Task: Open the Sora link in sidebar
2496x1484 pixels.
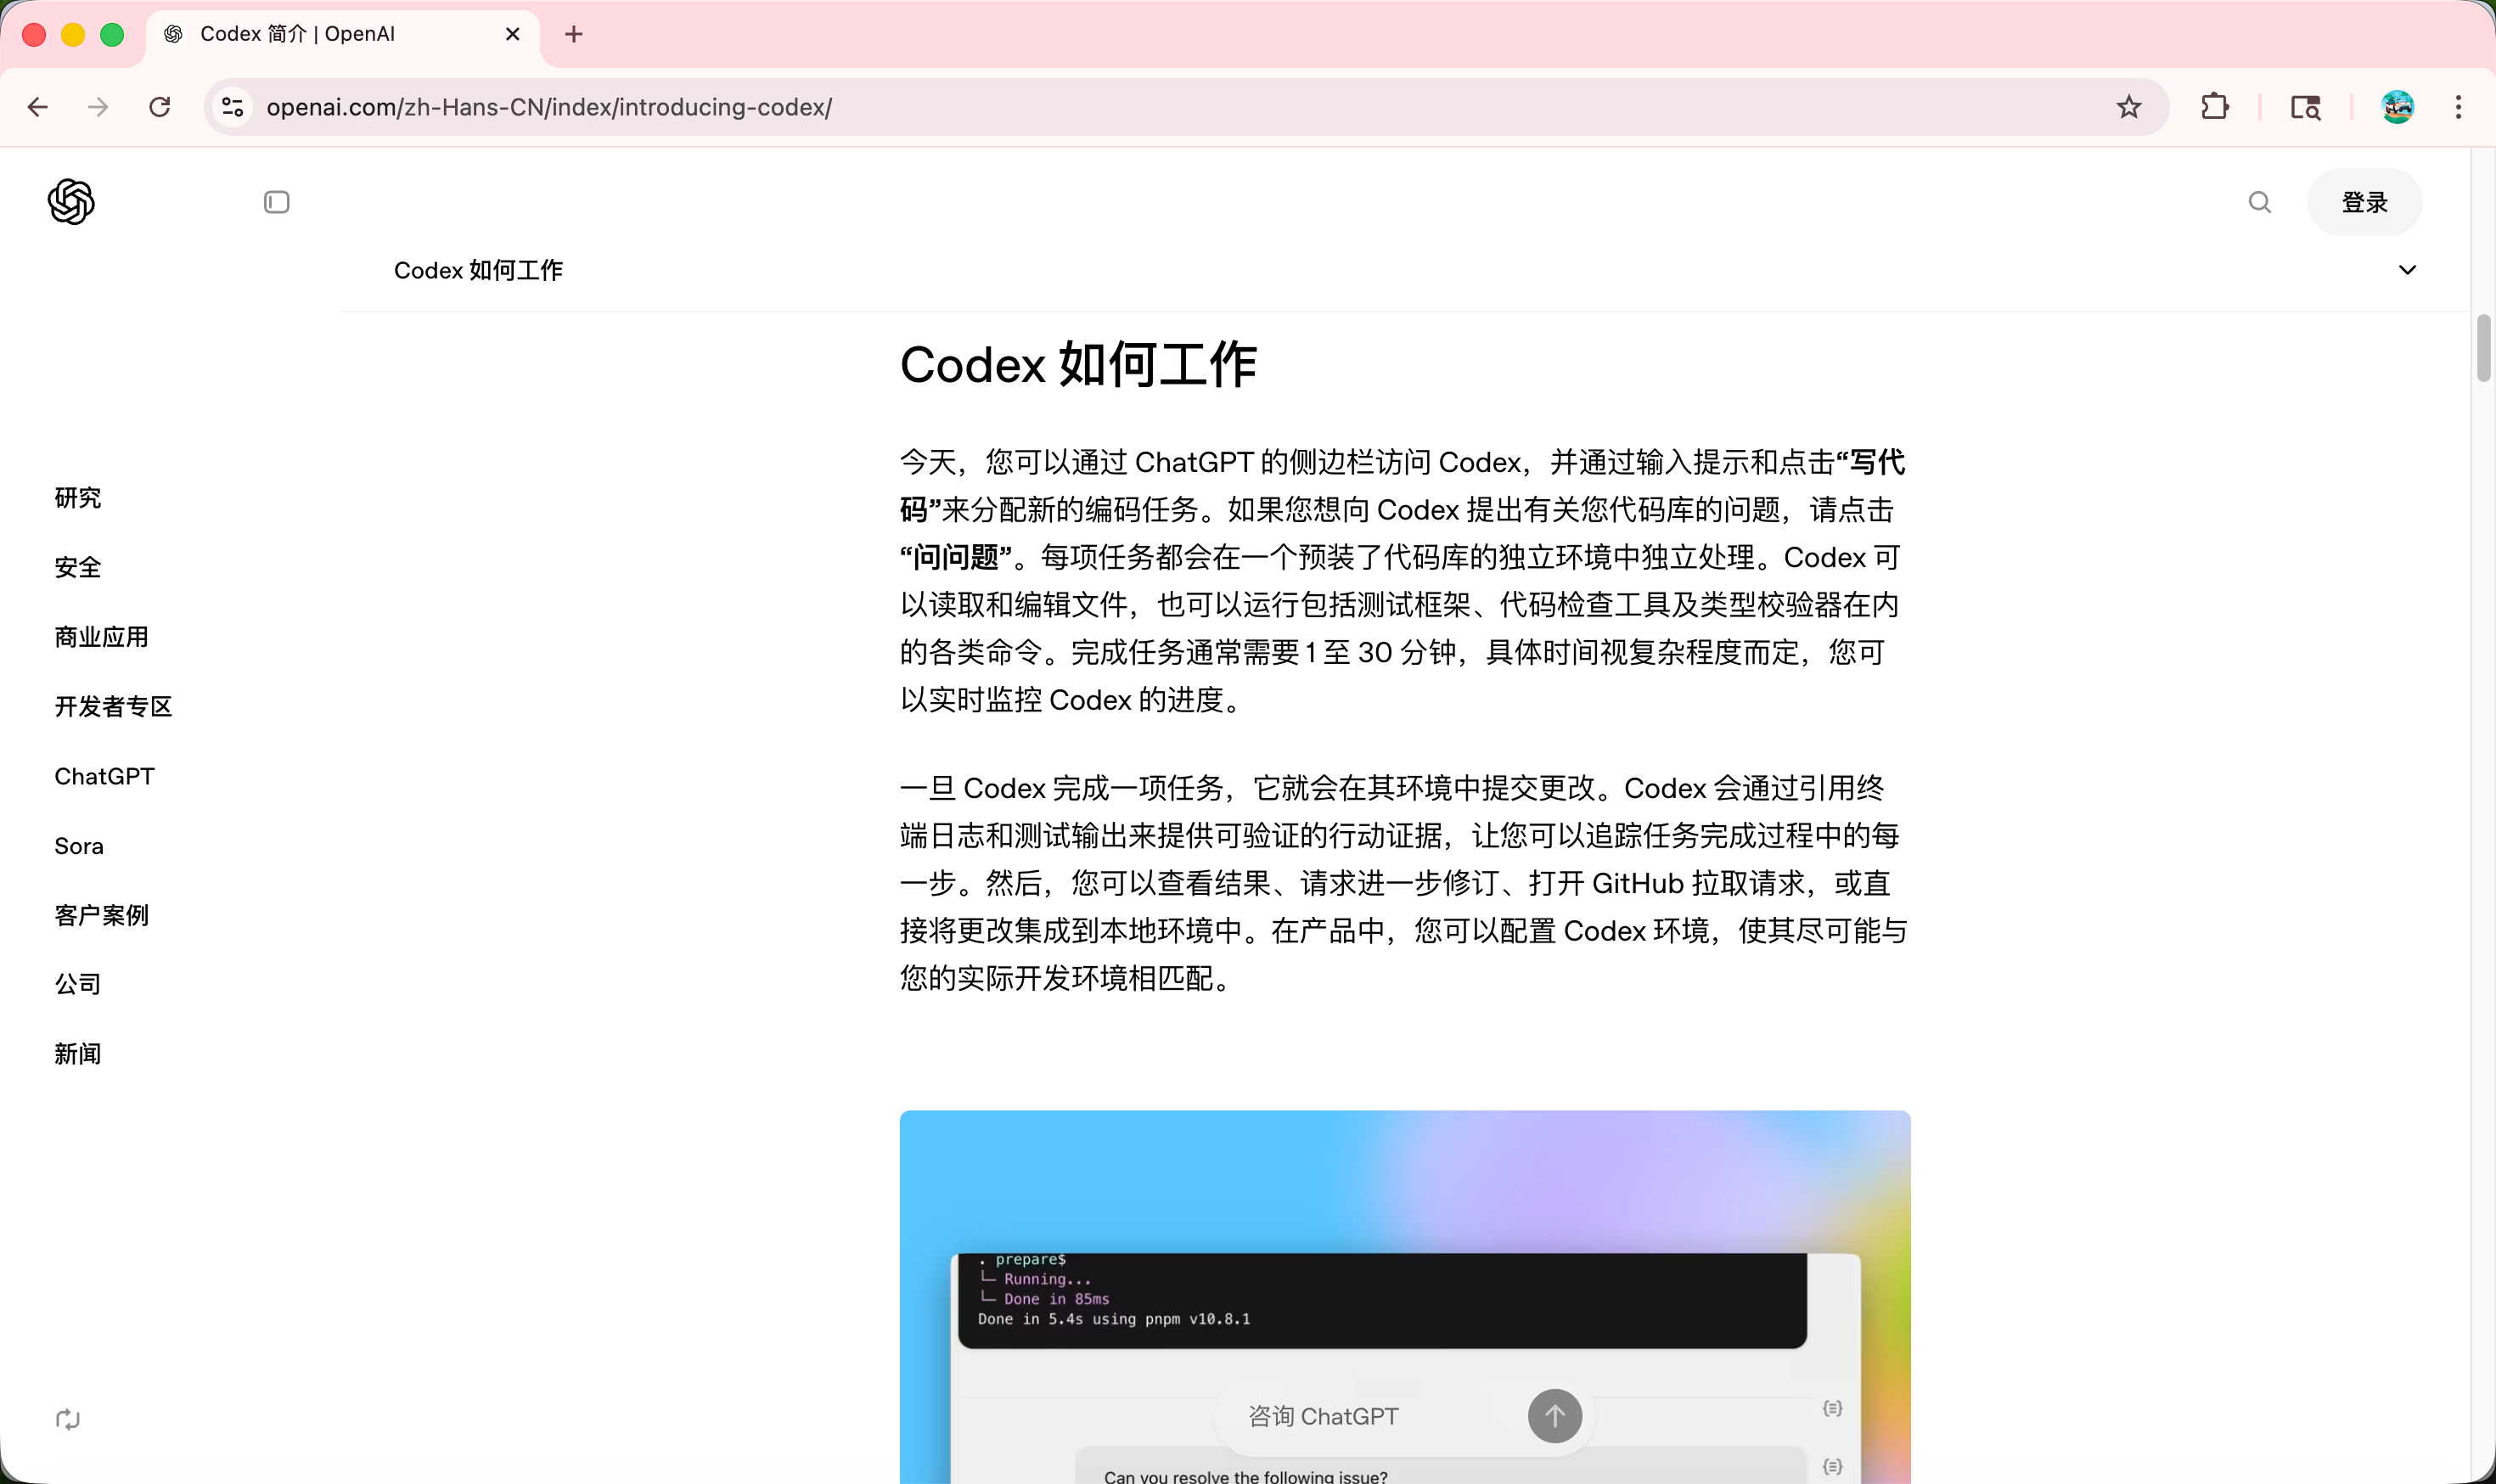Action: pos(79,846)
